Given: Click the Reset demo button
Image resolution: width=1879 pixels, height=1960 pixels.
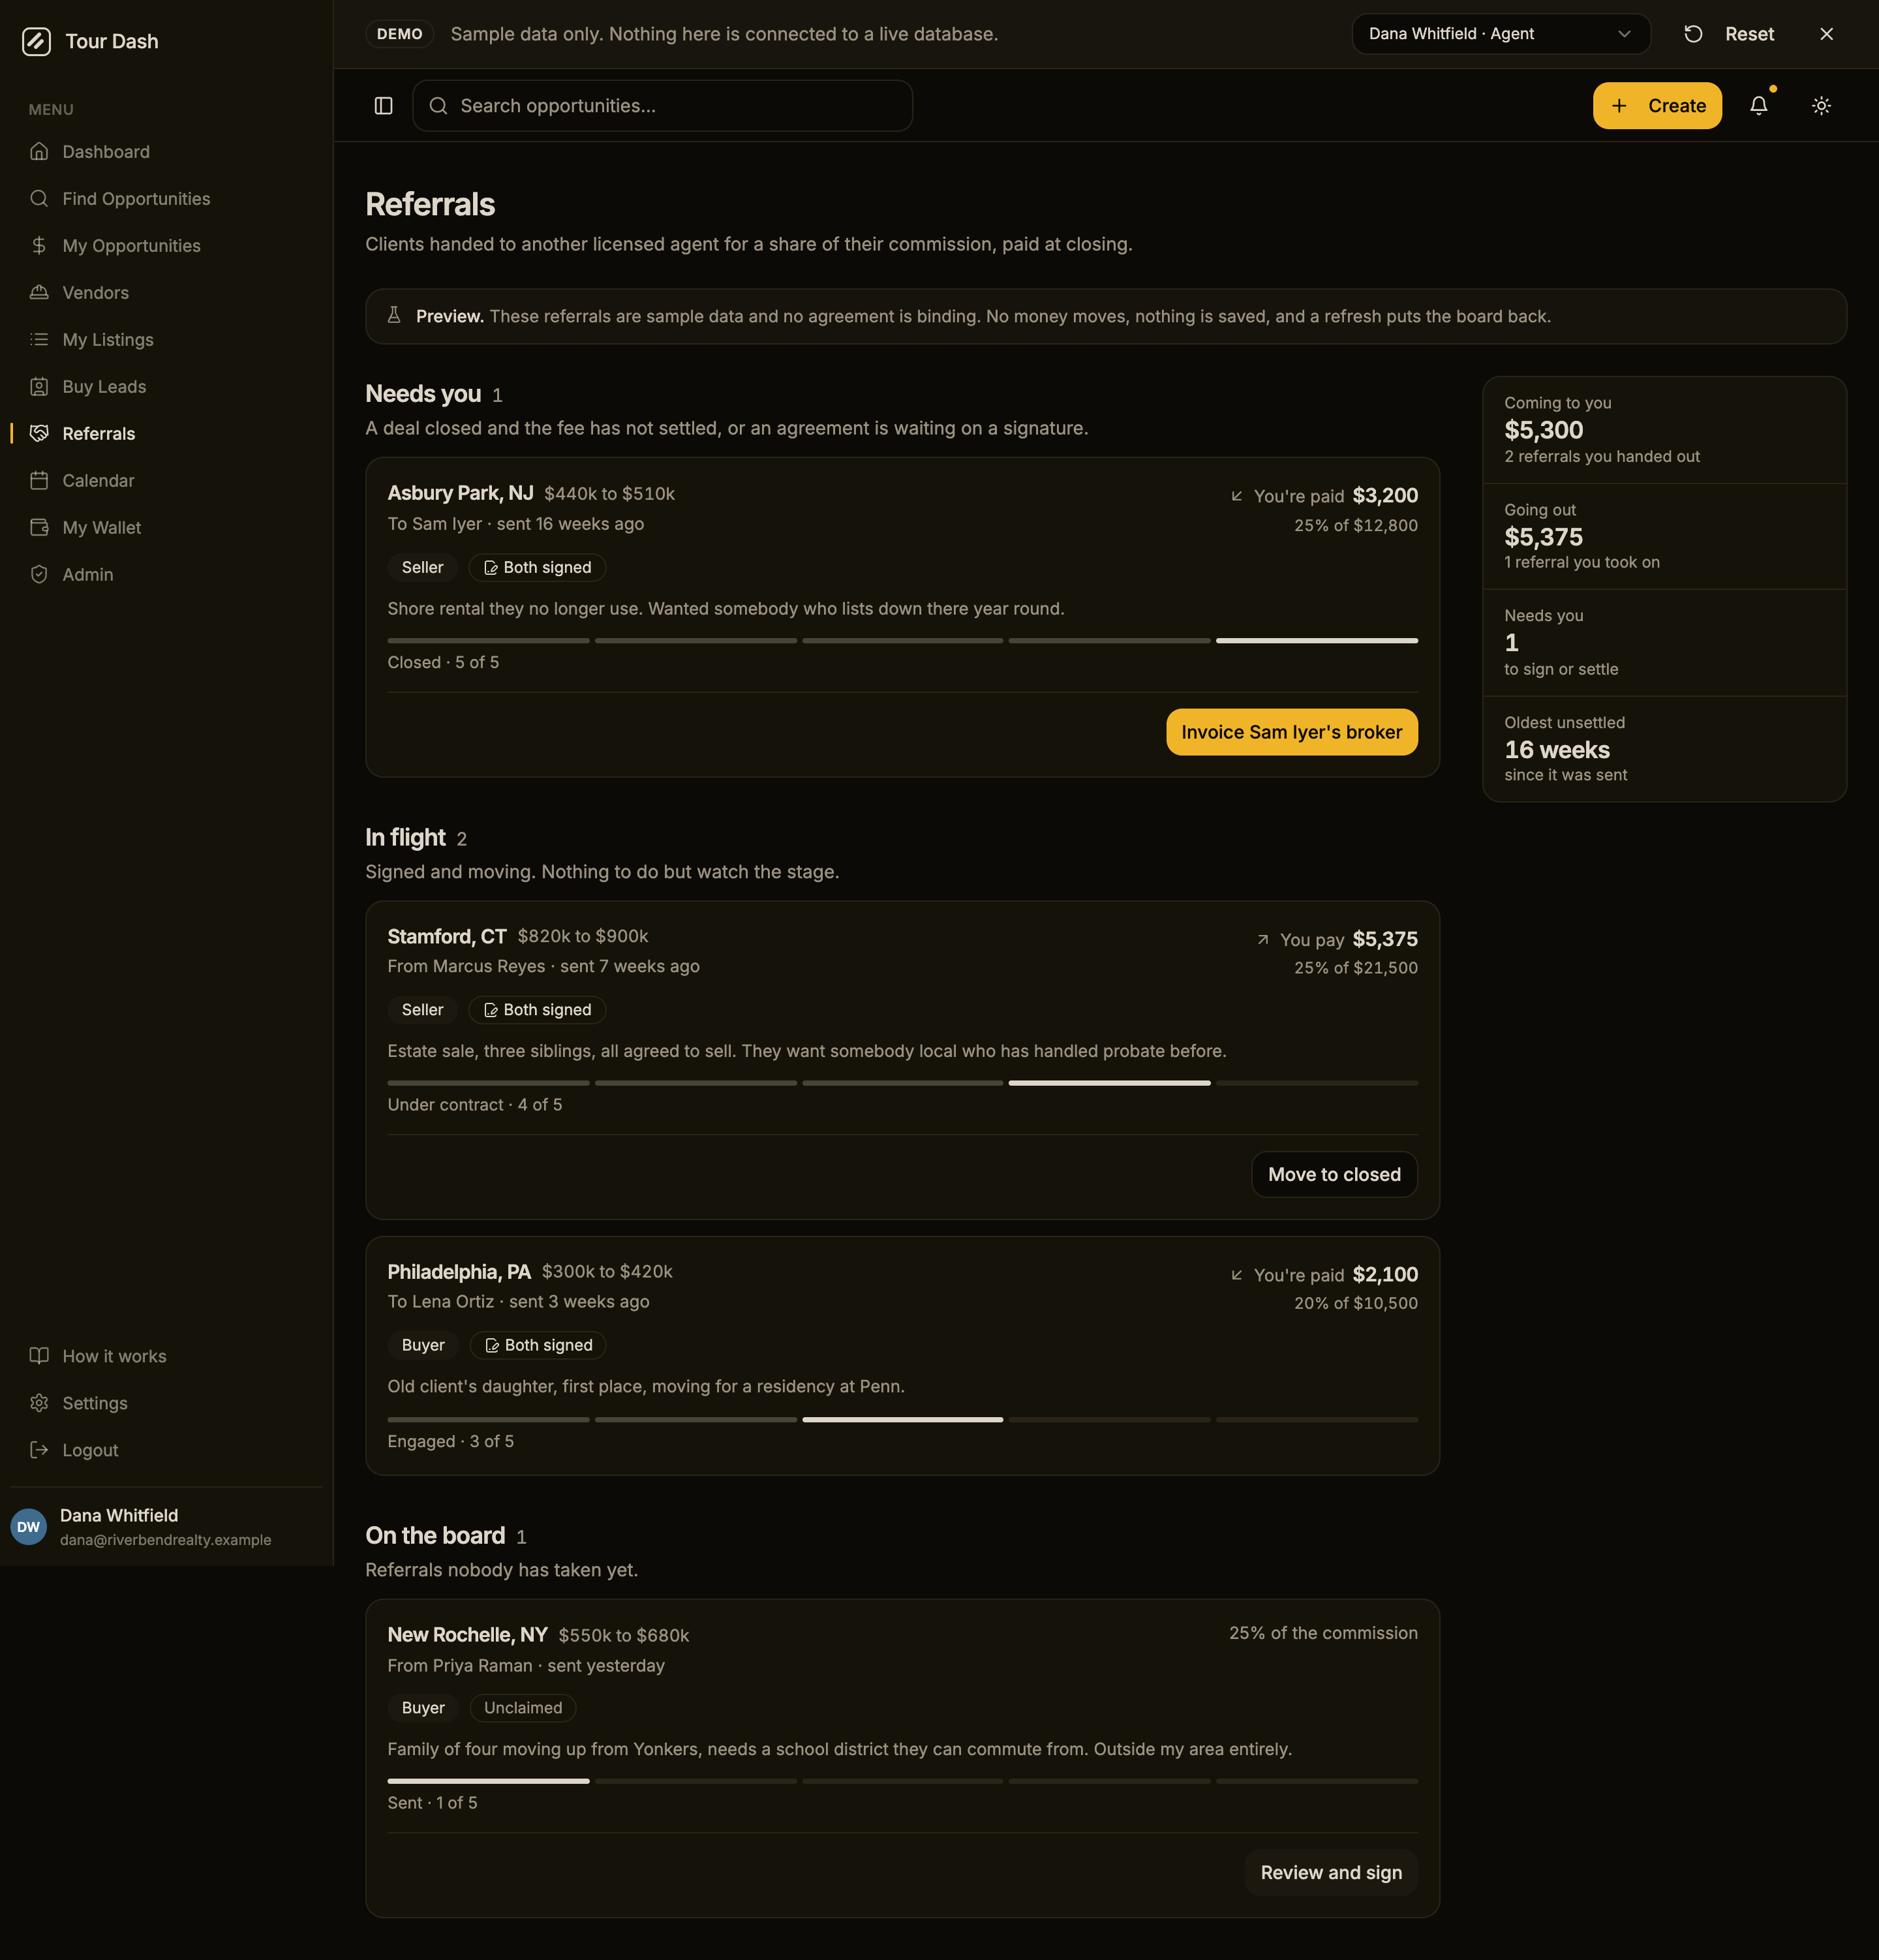Looking at the screenshot, I should [x=1729, y=34].
